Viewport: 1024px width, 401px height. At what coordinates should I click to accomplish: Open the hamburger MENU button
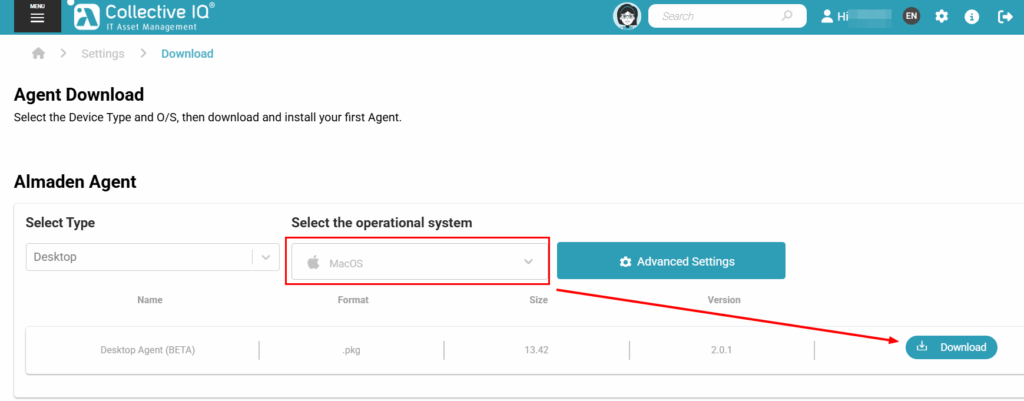pos(37,16)
